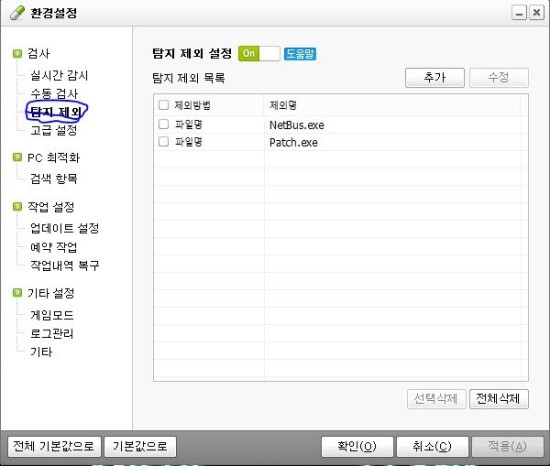Select 게임모드 under 기타 설정

coord(52,315)
